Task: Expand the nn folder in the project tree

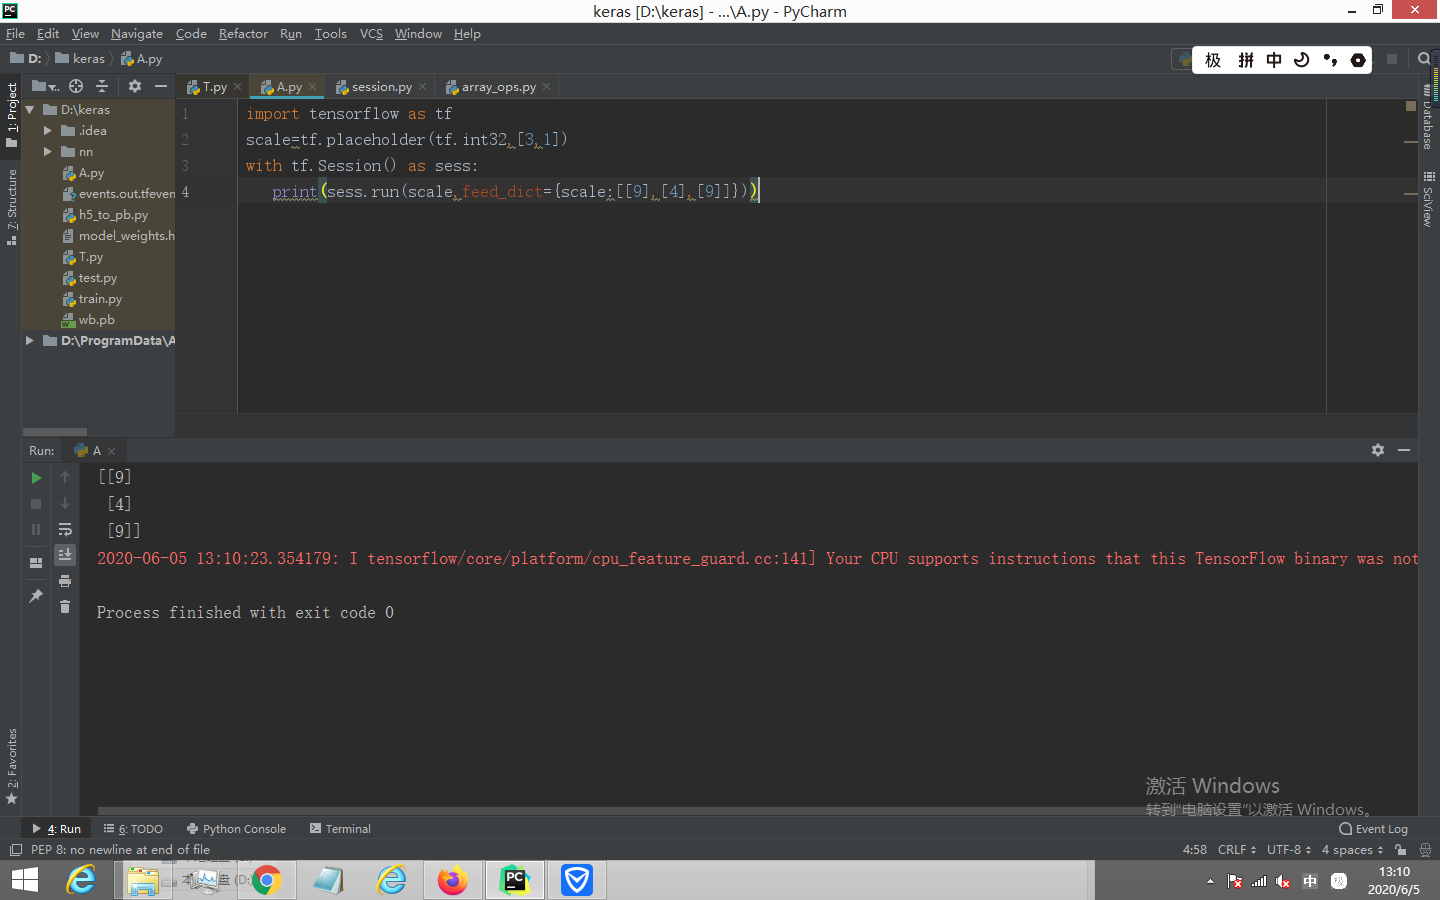Action: tap(45, 151)
